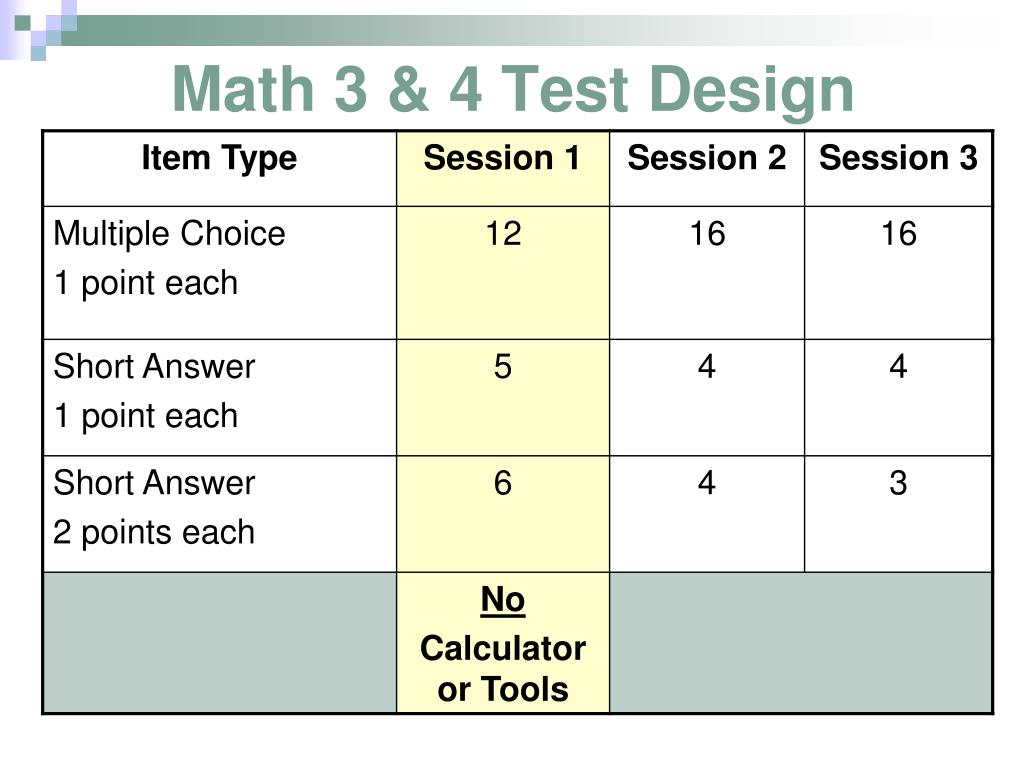Click the Session 1 Multiple Choice value 12
1024x768 pixels.
click(x=503, y=233)
